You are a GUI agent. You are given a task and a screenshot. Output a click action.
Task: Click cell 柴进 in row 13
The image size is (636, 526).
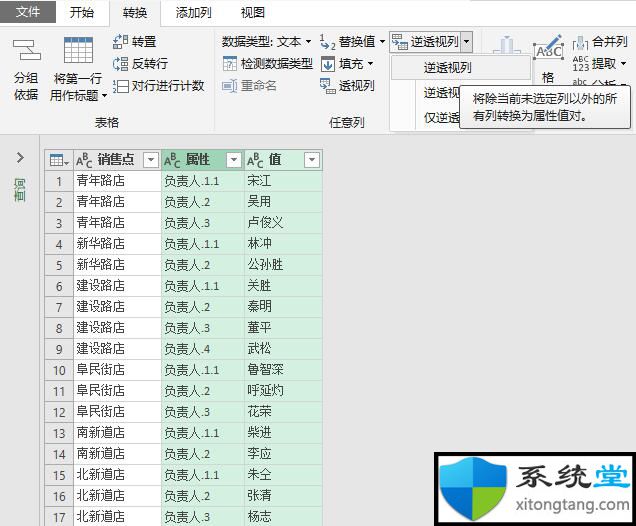[283, 433]
